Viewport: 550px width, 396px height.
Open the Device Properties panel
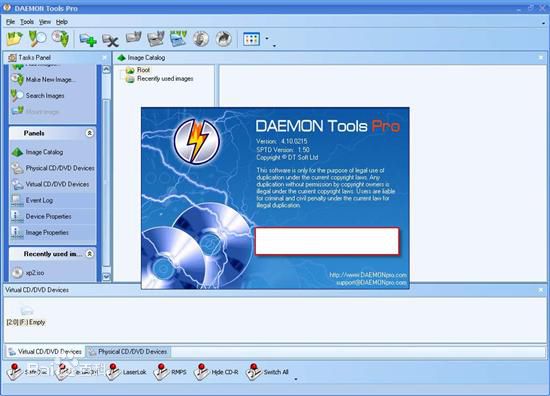point(48,216)
